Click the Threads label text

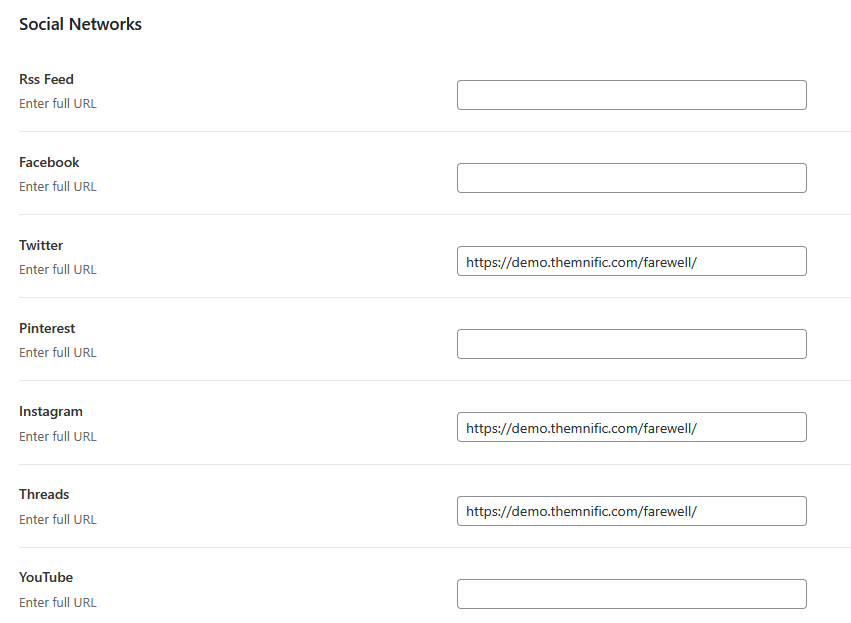(x=44, y=494)
